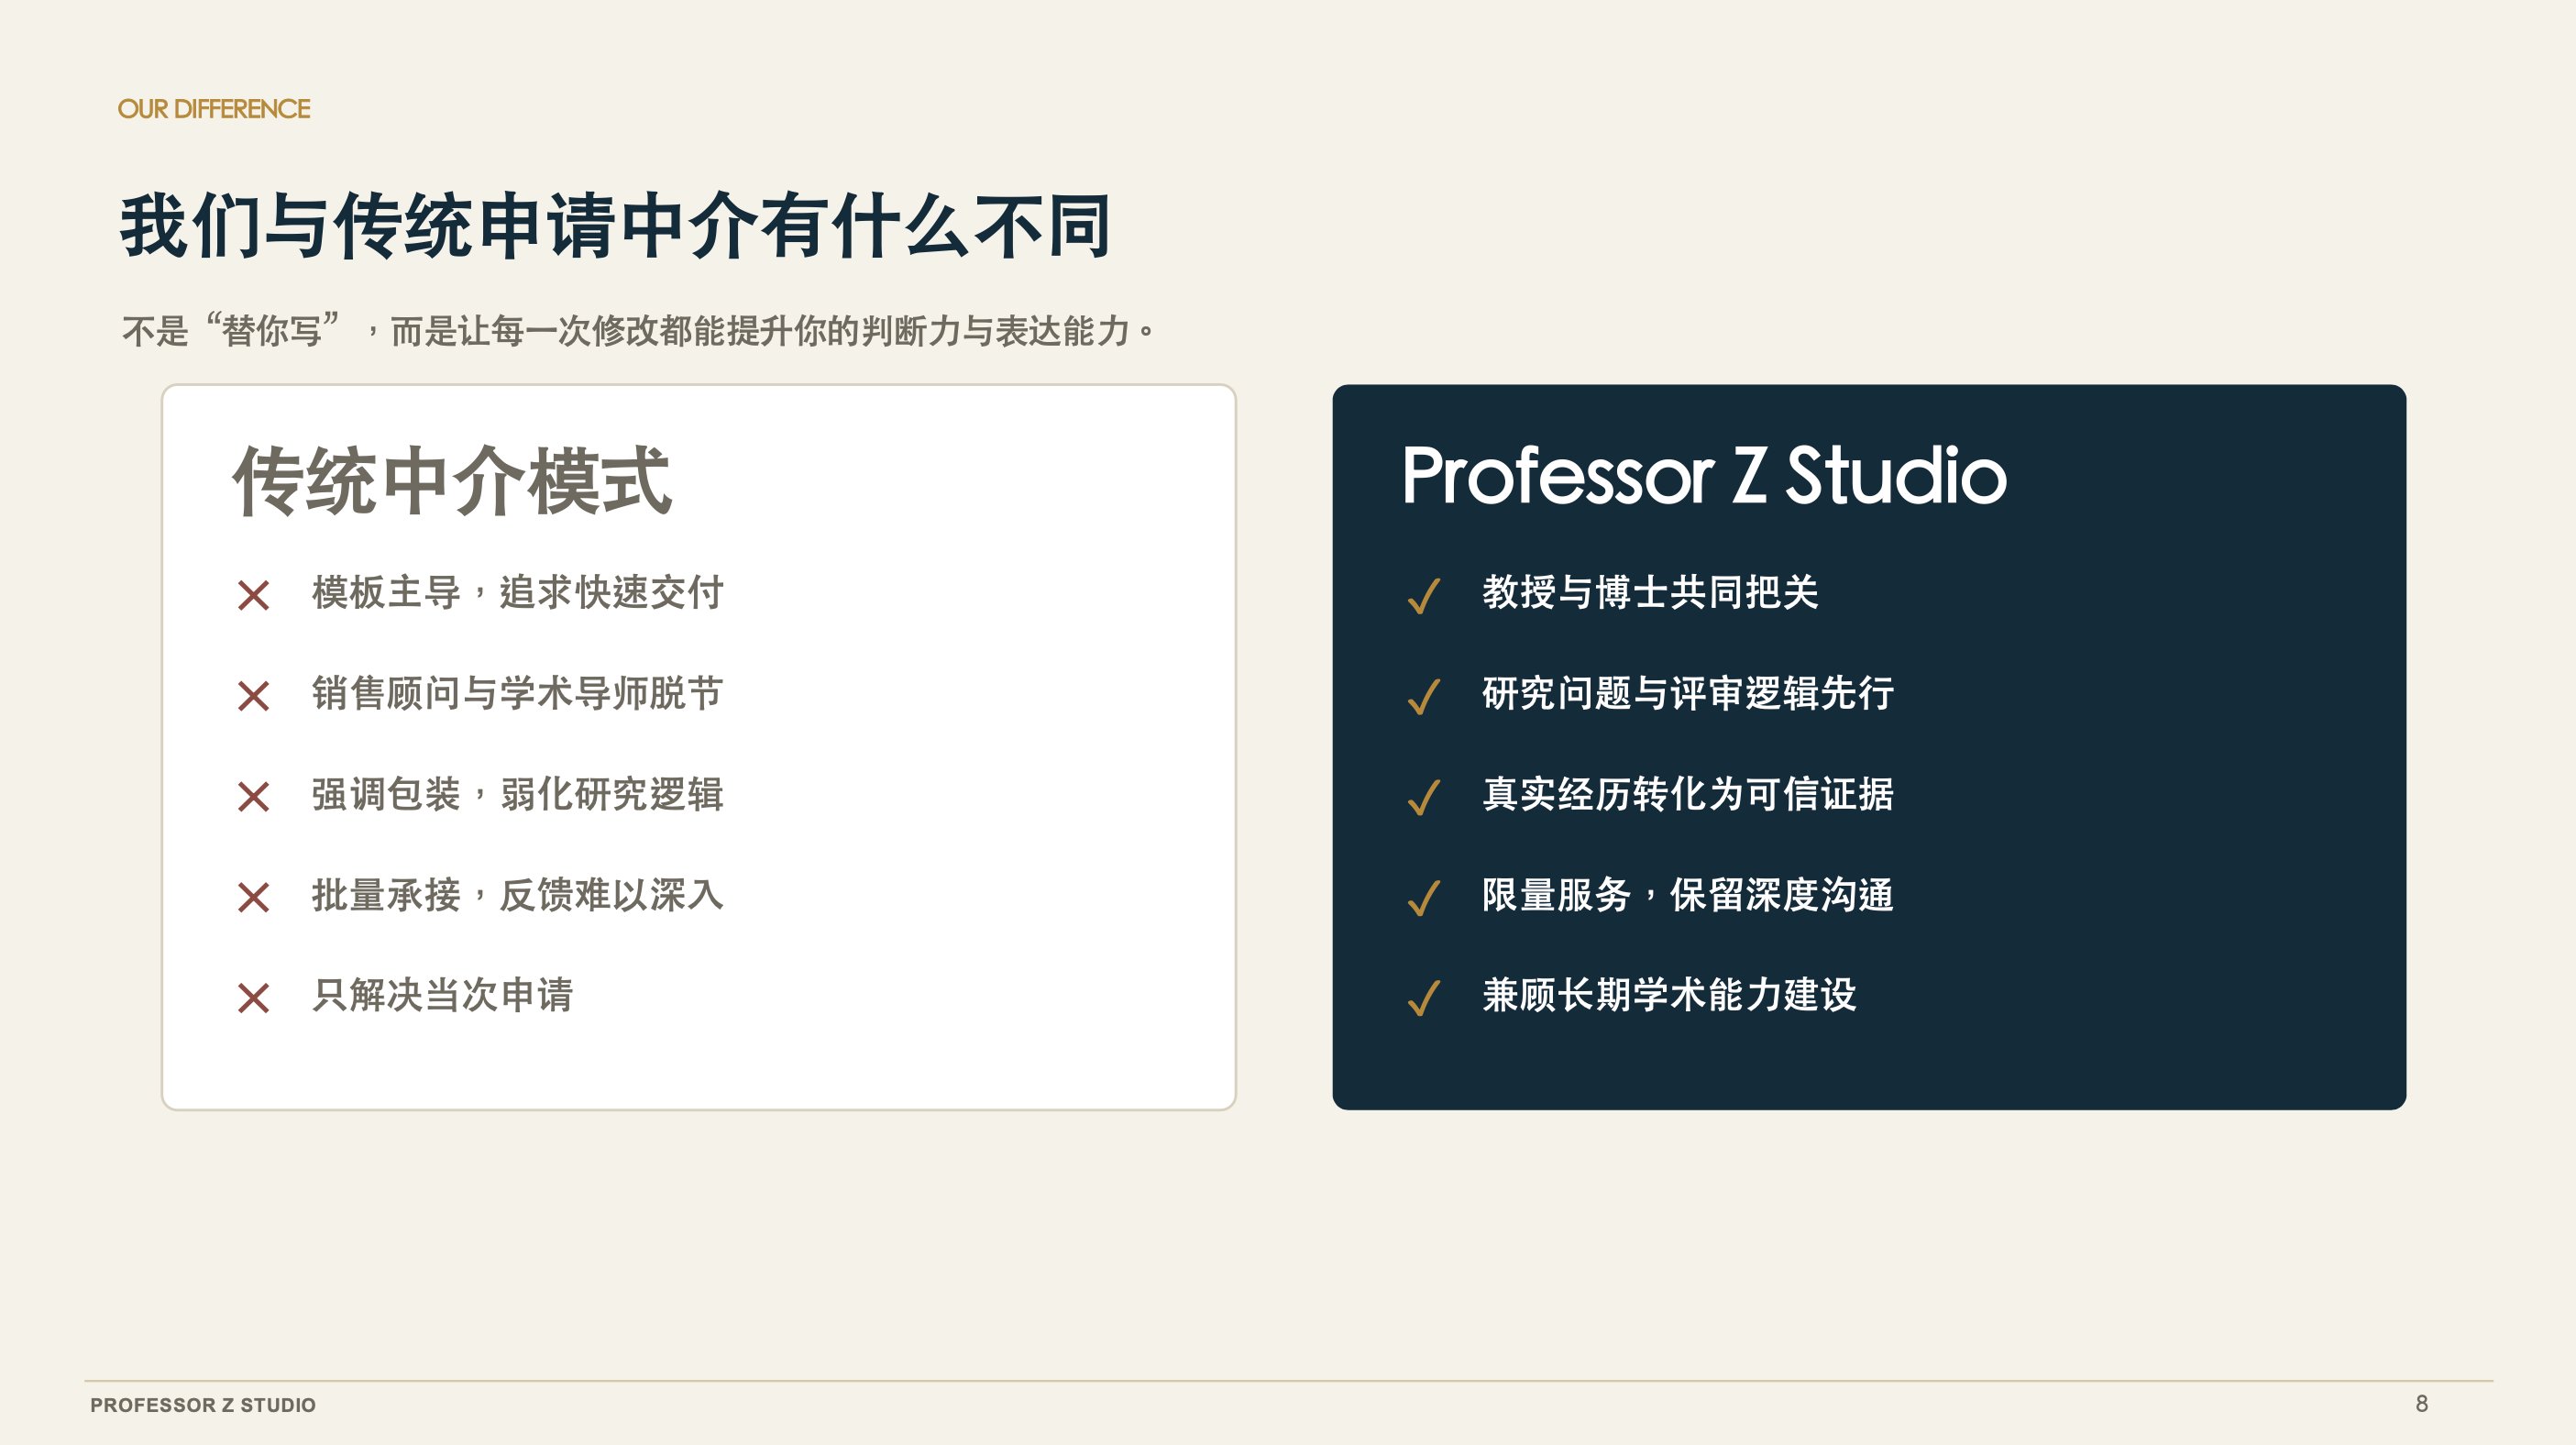2576x1445 pixels.
Task: Click the gold checkmark beside 兼顾长期学术能力建设
Action: coord(1424,997)
